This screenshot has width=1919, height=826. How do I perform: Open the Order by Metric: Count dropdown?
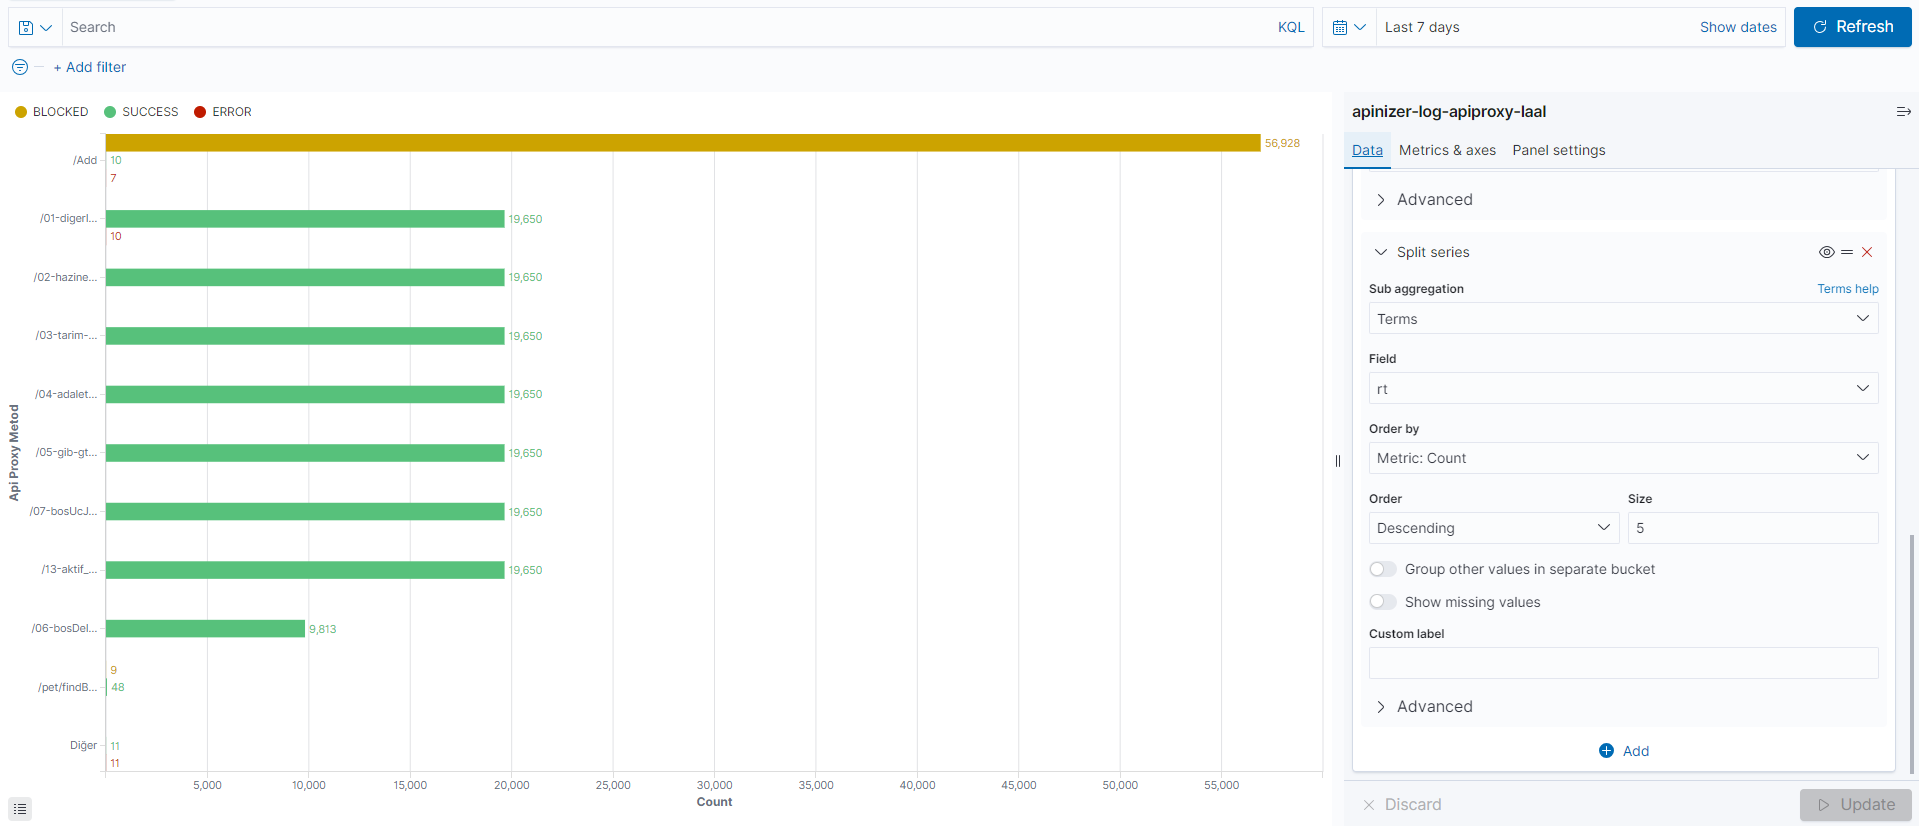1622,458
